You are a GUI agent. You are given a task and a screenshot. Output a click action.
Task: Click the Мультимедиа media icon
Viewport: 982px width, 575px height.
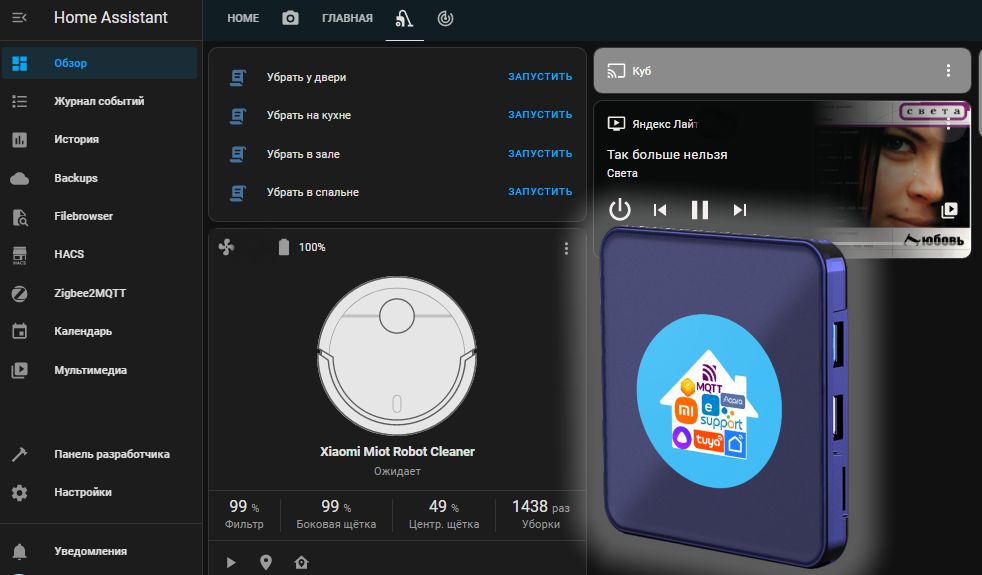click(19, 370)
